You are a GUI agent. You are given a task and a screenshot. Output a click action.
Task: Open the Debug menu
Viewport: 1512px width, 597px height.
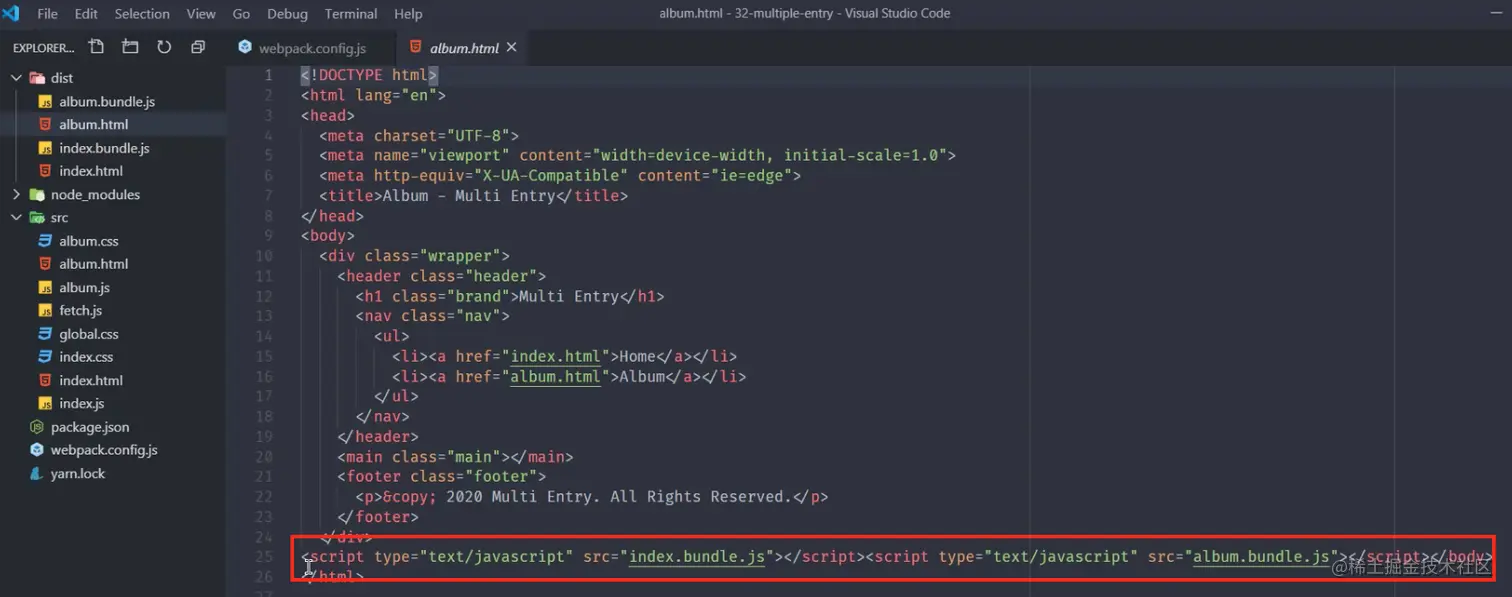click(x=288, y=14)
